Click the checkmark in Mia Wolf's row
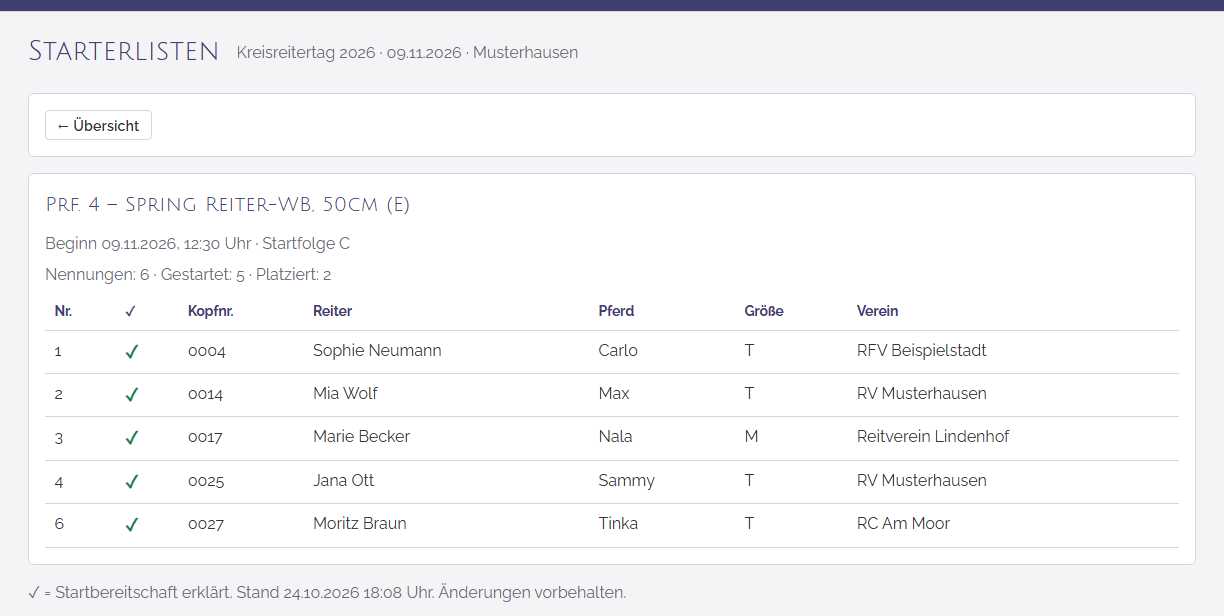Image resolution: width=1224 pixels, height=616 pixels. coord(131,394)
